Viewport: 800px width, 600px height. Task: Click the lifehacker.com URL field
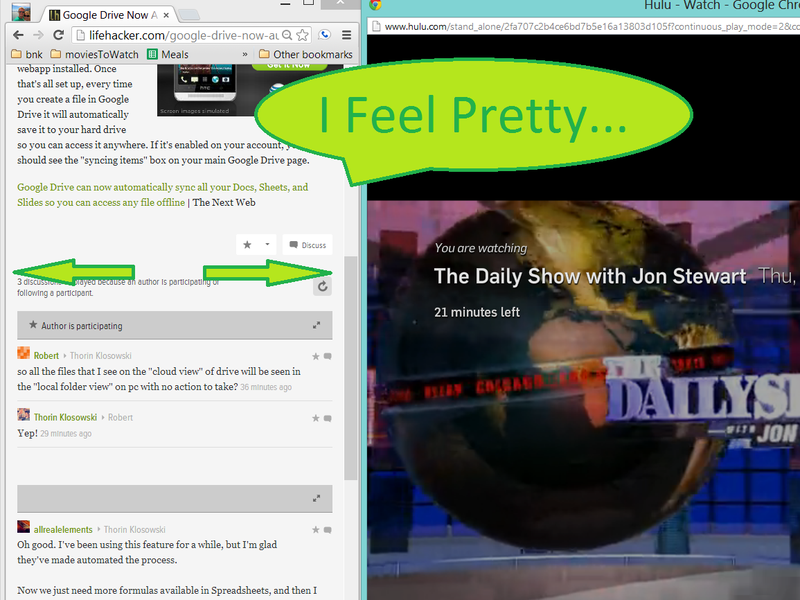184,35
